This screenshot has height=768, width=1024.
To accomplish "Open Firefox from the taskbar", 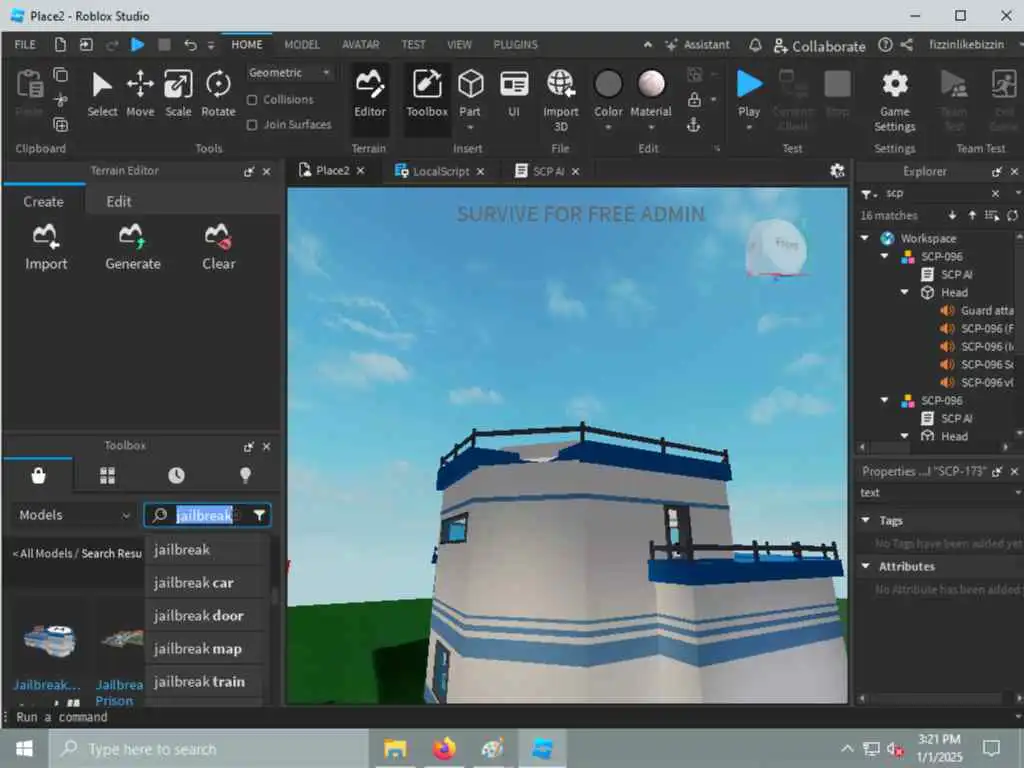I will 444,748.
